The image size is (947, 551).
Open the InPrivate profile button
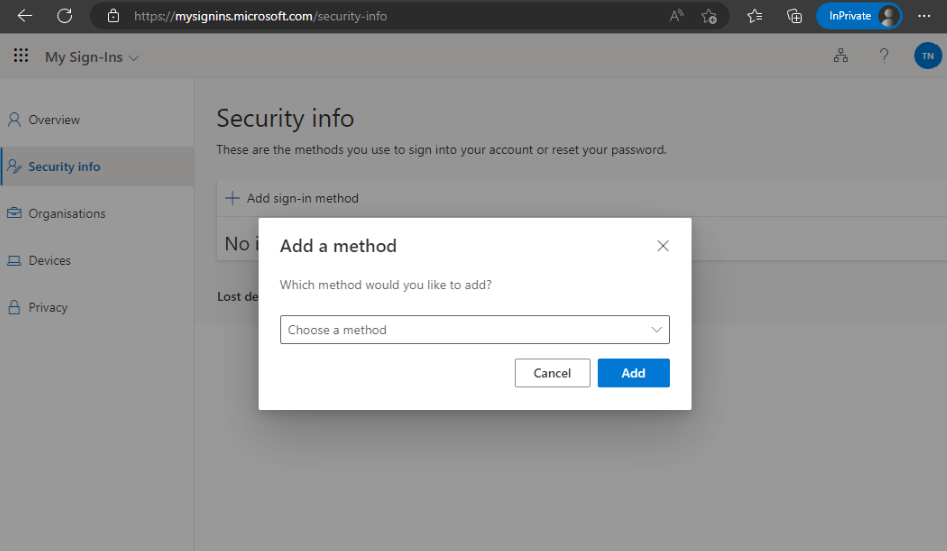(x=859, y=16)
